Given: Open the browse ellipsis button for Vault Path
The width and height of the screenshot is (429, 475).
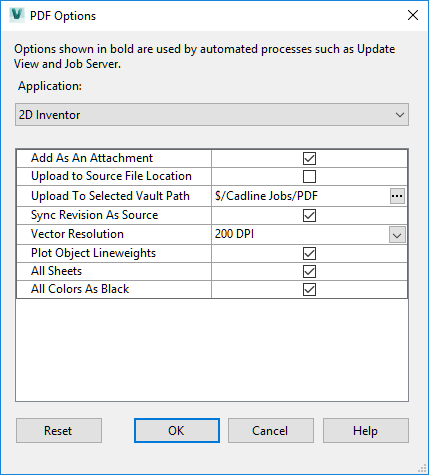Looking at the screenshot, I should click(397, 196).
